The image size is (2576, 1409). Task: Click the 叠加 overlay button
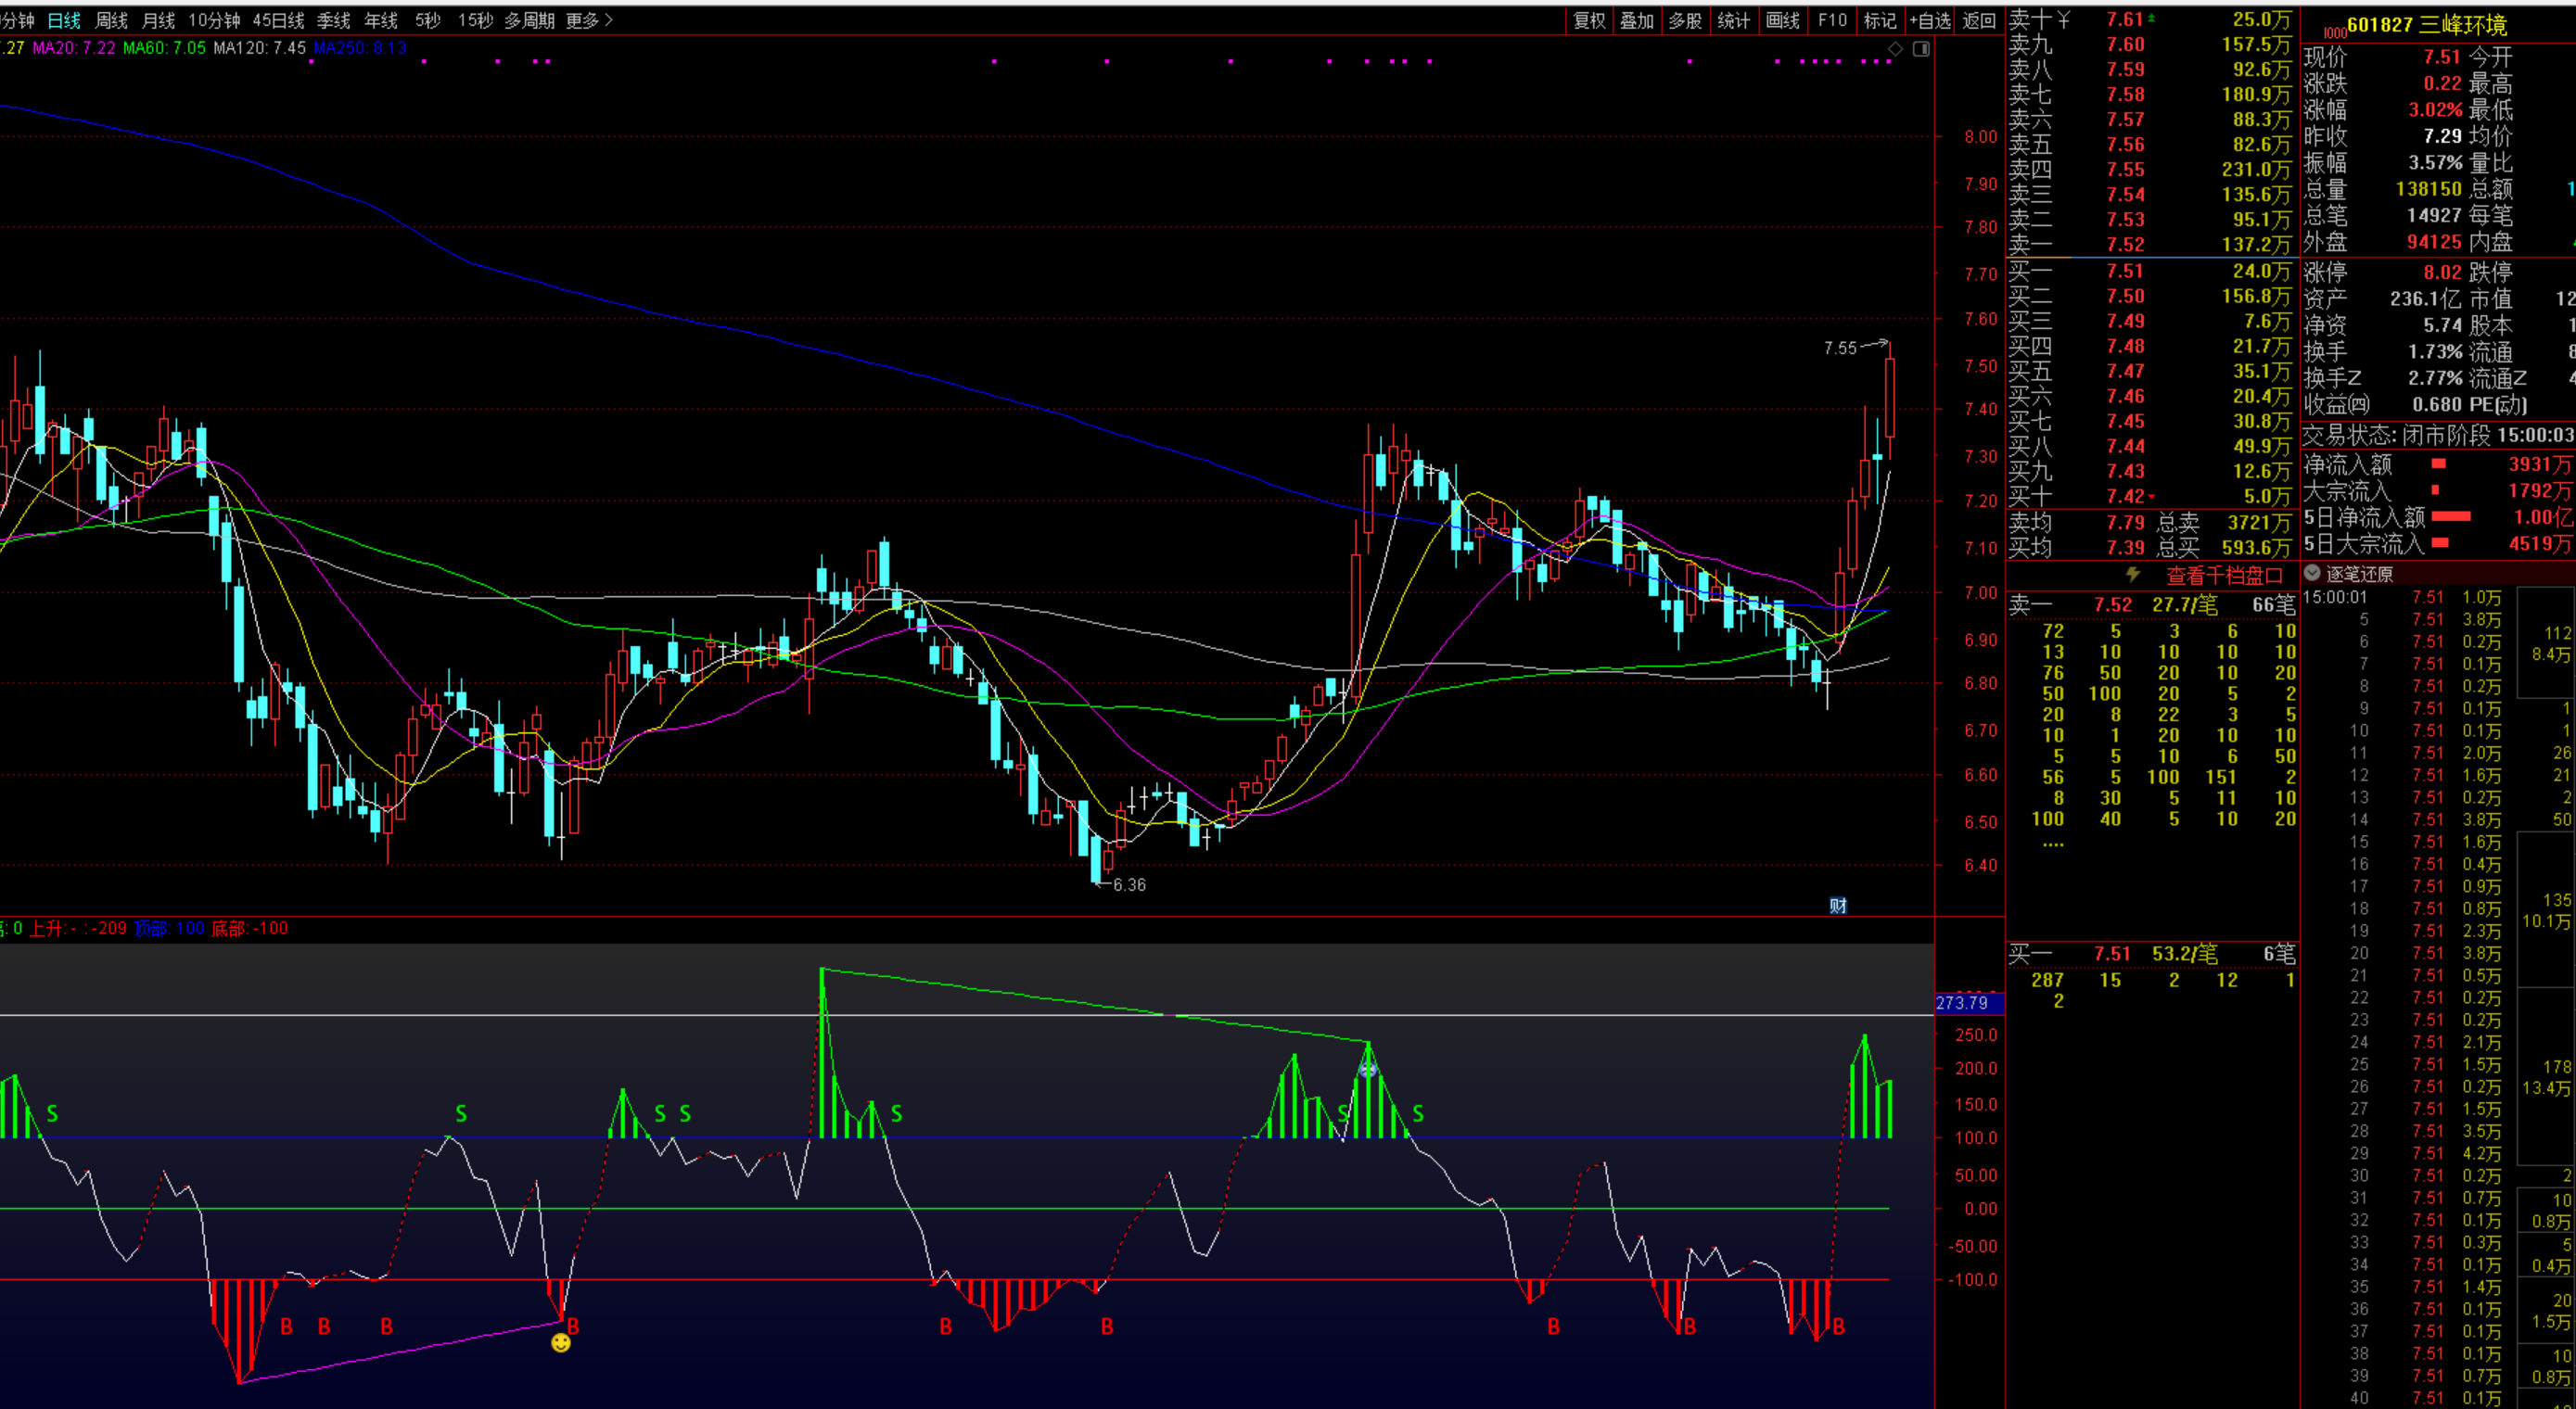(x=1637, y=20)
